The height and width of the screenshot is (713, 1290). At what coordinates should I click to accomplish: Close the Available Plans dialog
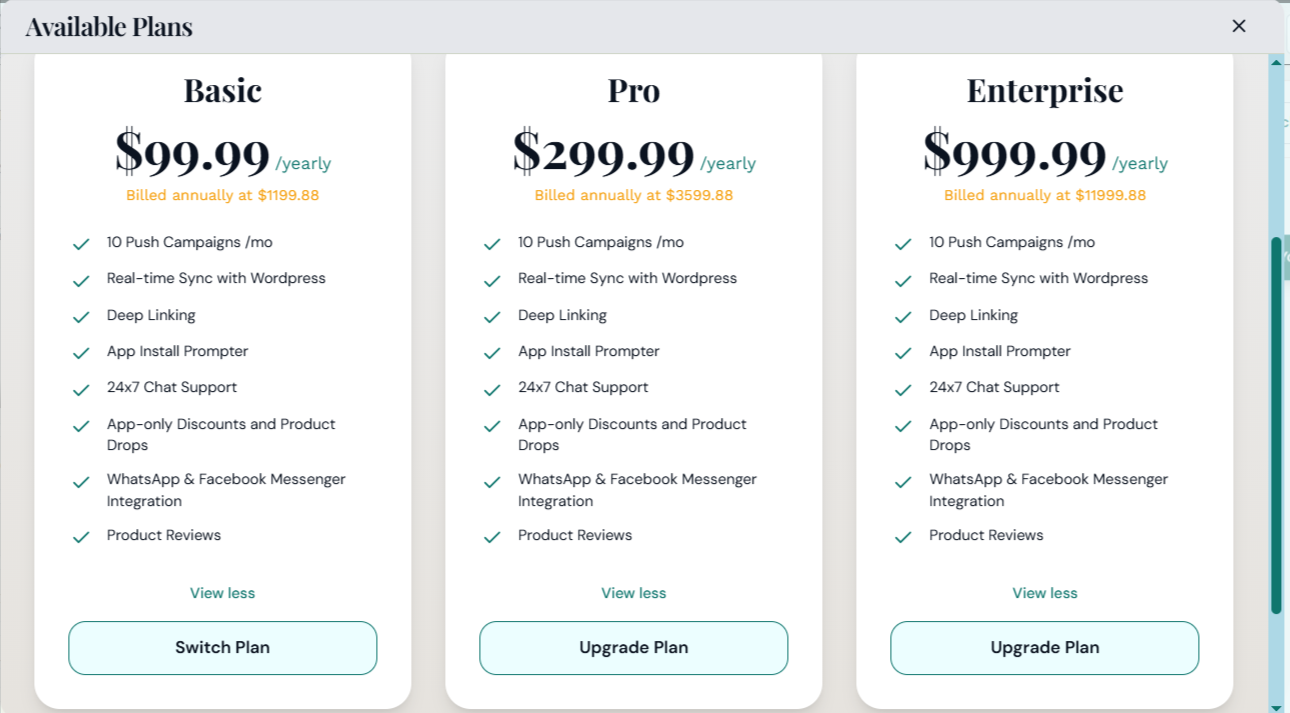pyautogui.click(x=1239, y=26)
